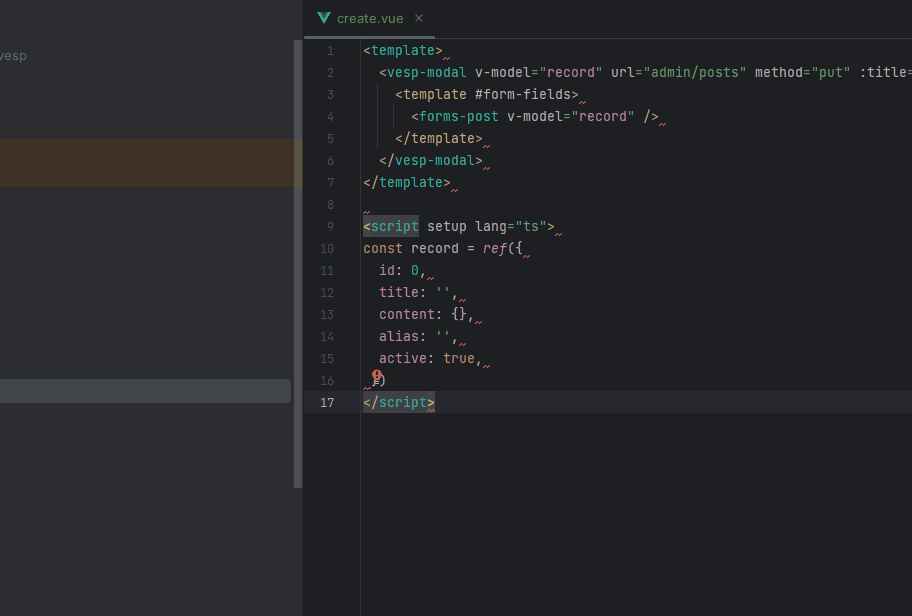Click the closing </script> tag

(398, 403)
